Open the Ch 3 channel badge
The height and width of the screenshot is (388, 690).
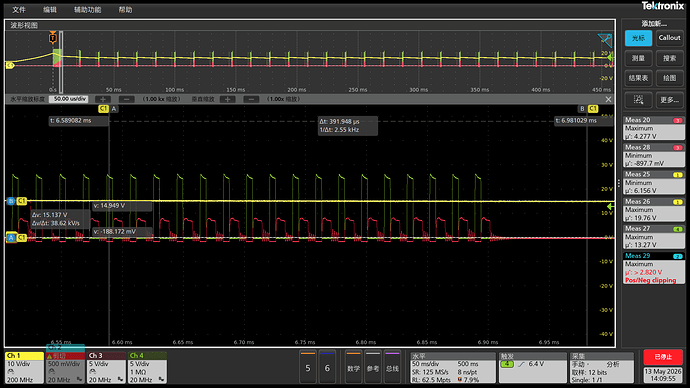click(x=106, y=367)
